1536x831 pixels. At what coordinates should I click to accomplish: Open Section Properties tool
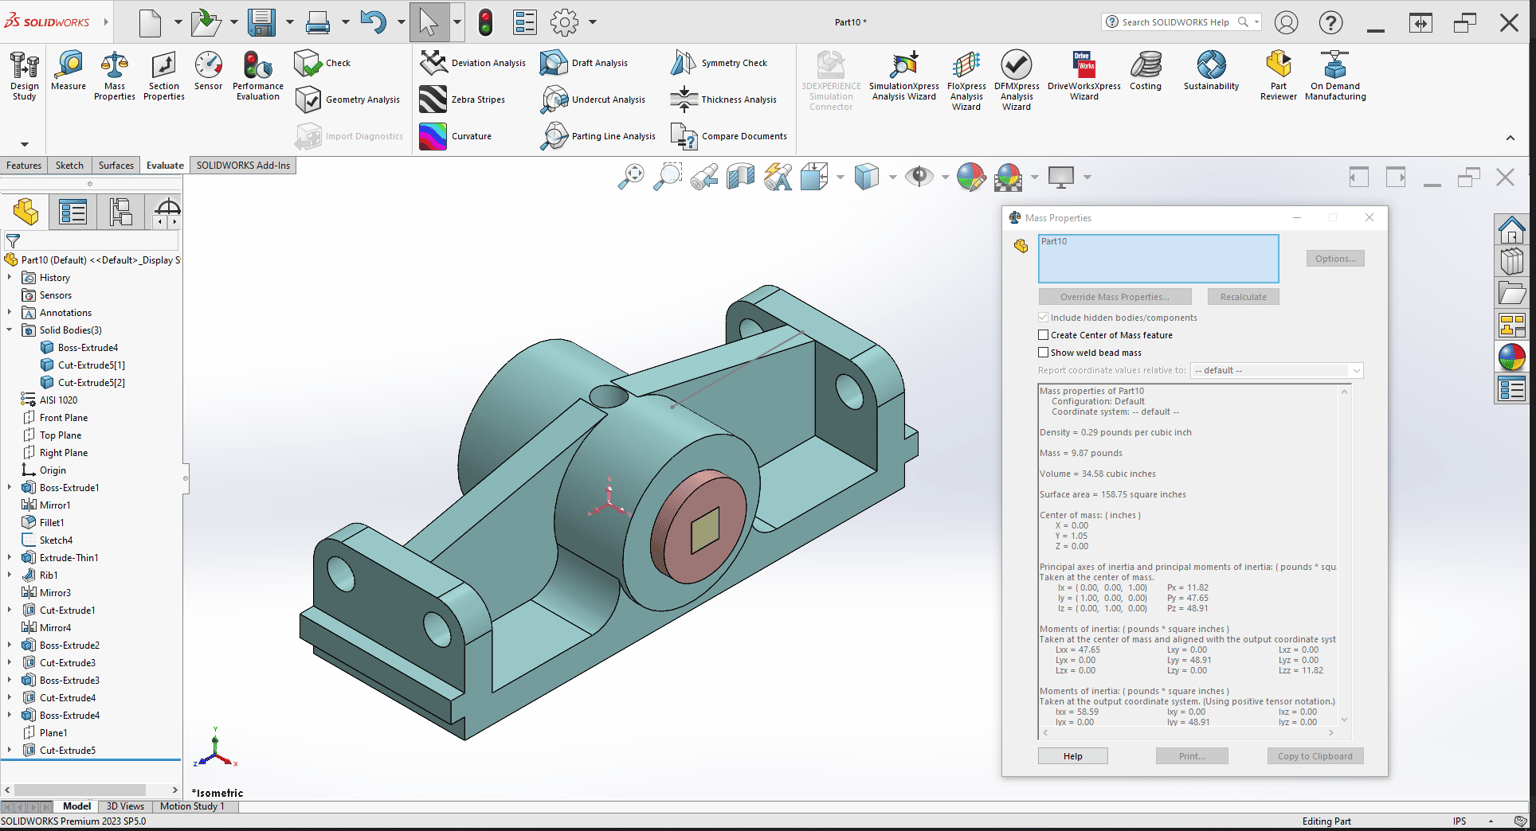(164, 76)
